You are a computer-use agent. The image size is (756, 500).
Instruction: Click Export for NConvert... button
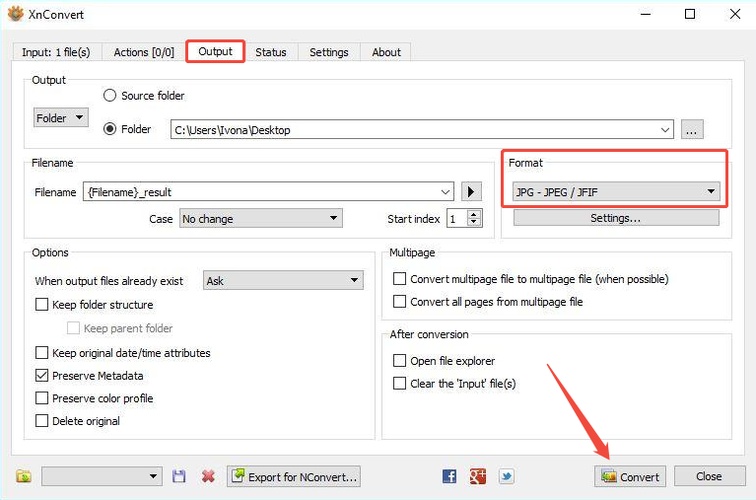294,476
